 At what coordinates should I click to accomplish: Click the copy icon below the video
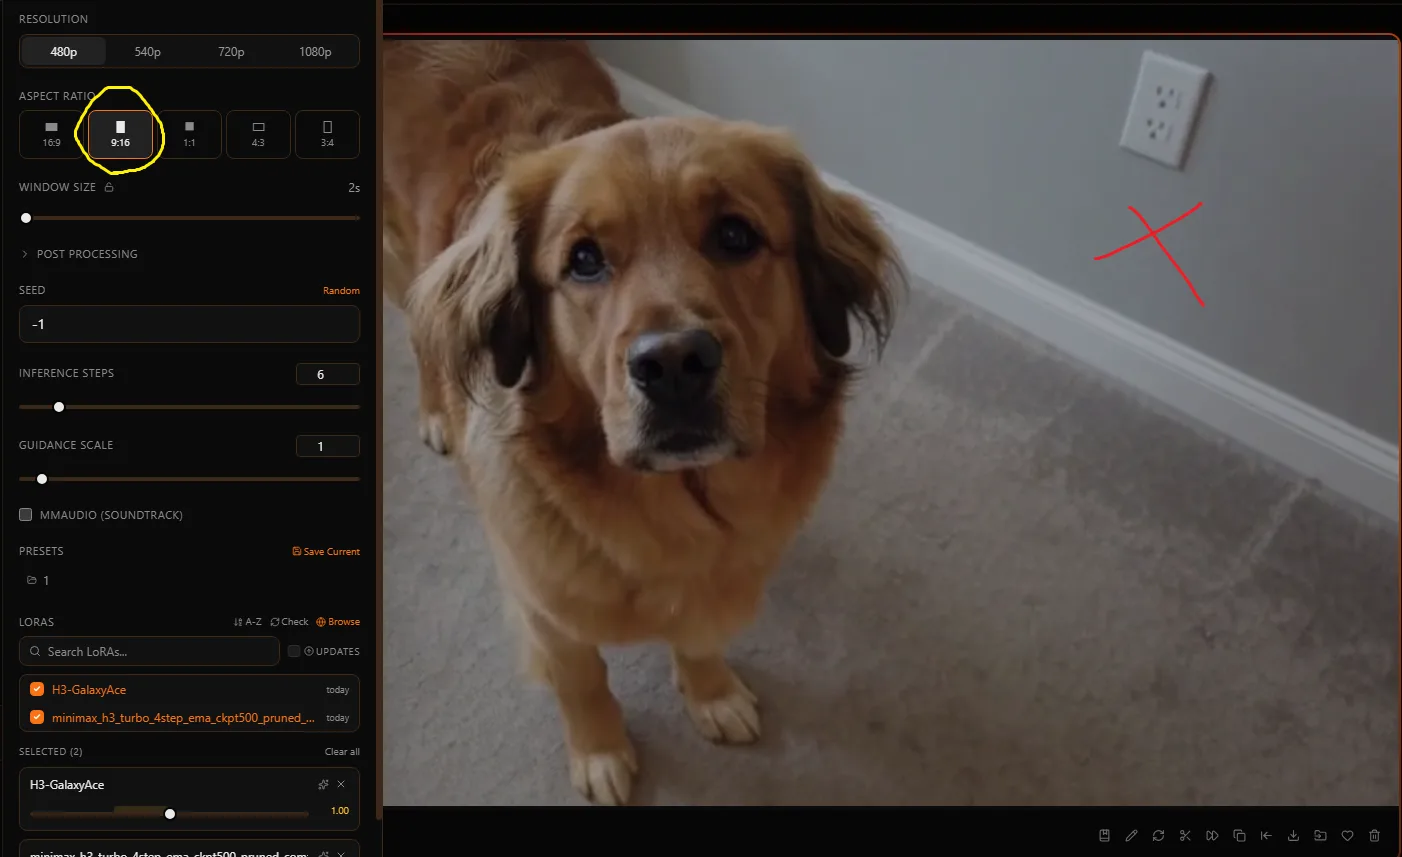1239,835
